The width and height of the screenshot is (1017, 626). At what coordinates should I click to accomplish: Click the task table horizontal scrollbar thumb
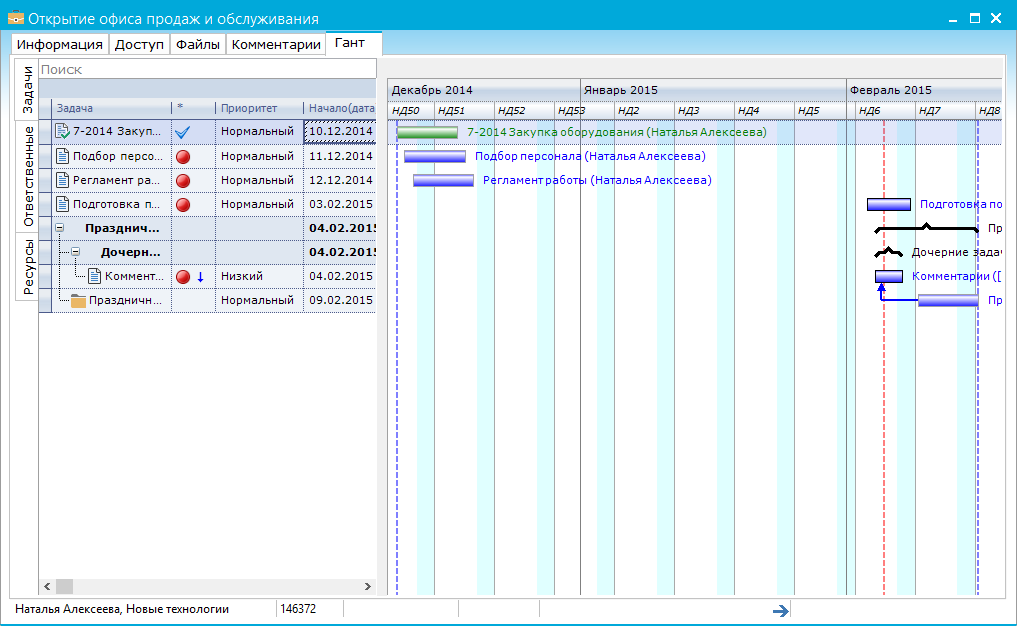coord(64,586)
